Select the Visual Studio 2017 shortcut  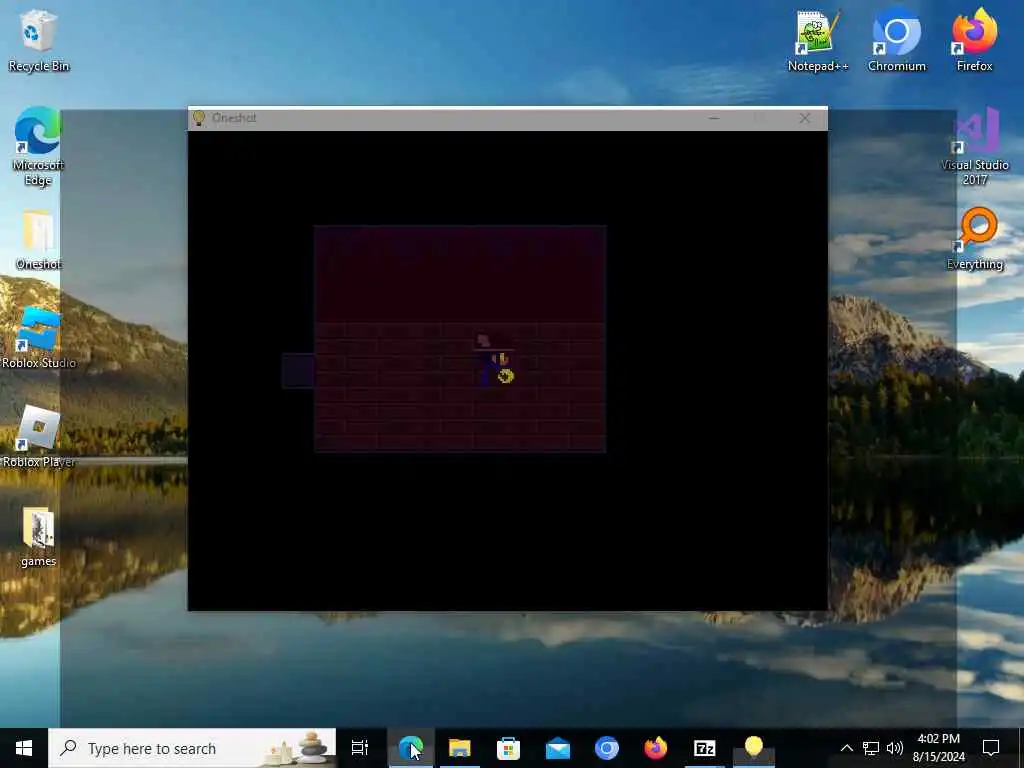[974, 147]
